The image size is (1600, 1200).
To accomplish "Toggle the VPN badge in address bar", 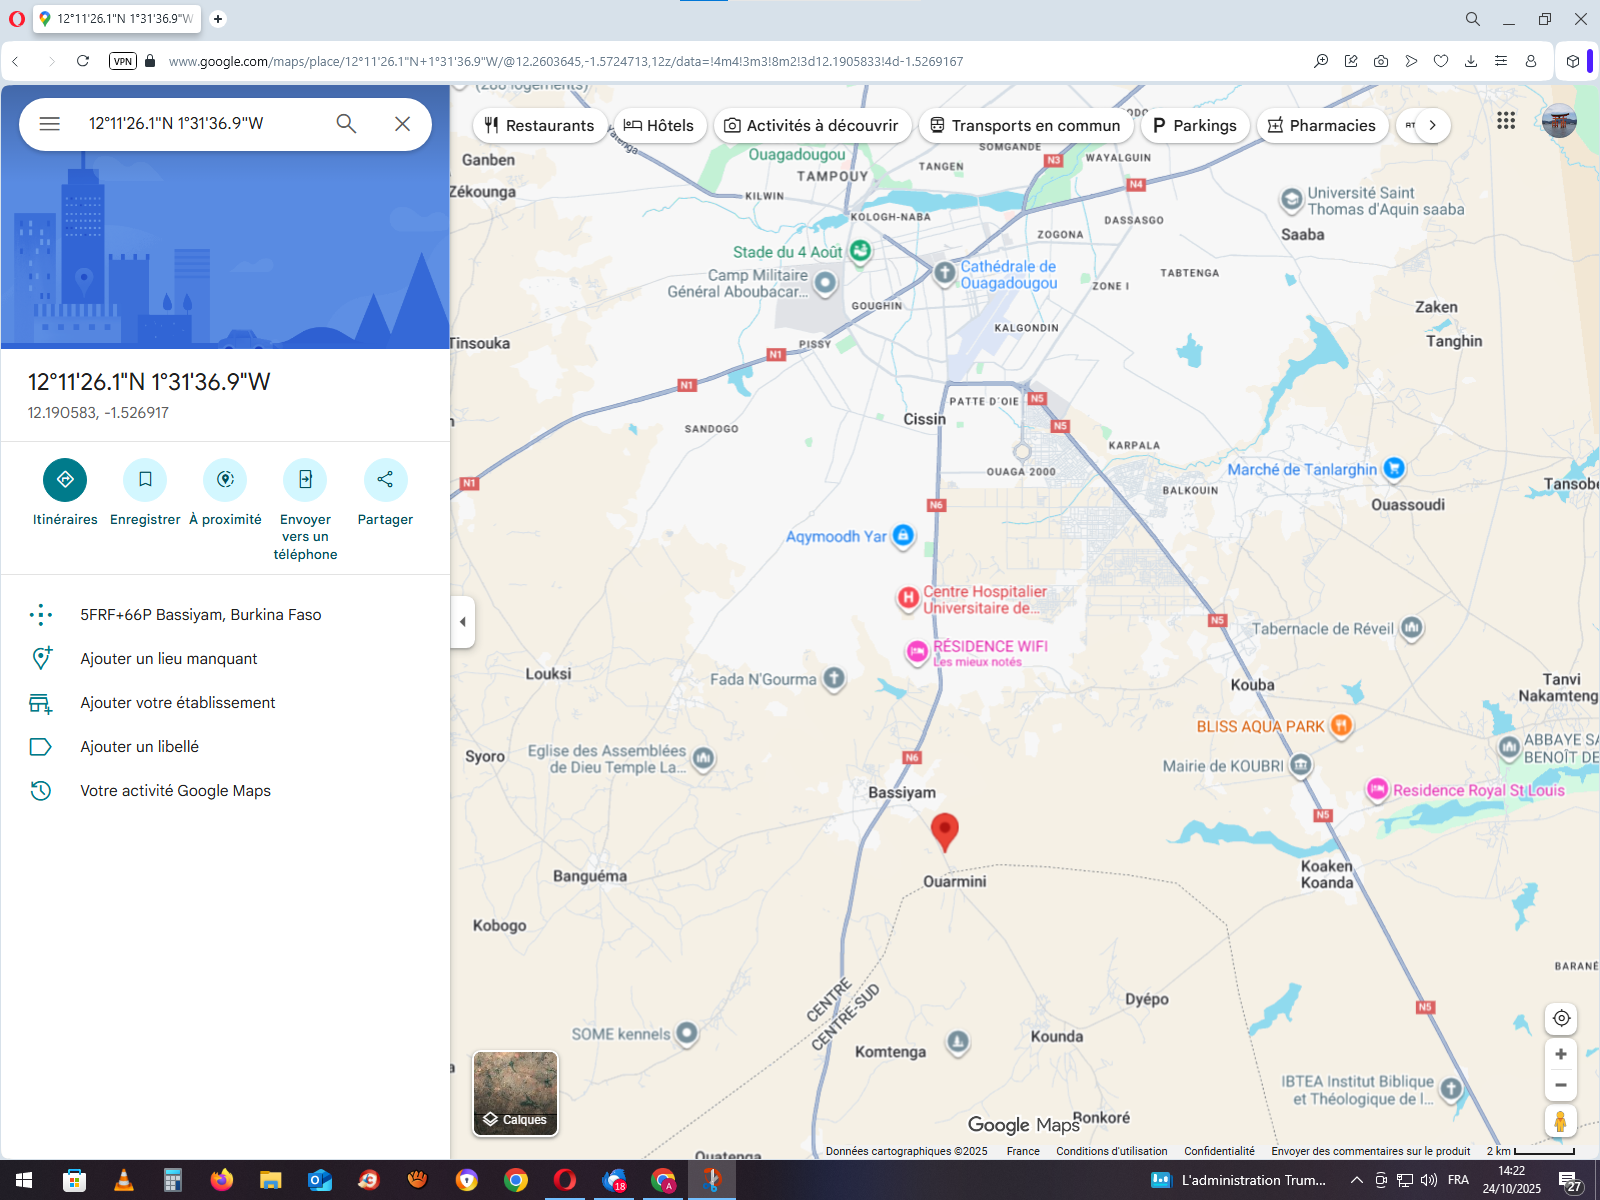I will tap(123, 61).
